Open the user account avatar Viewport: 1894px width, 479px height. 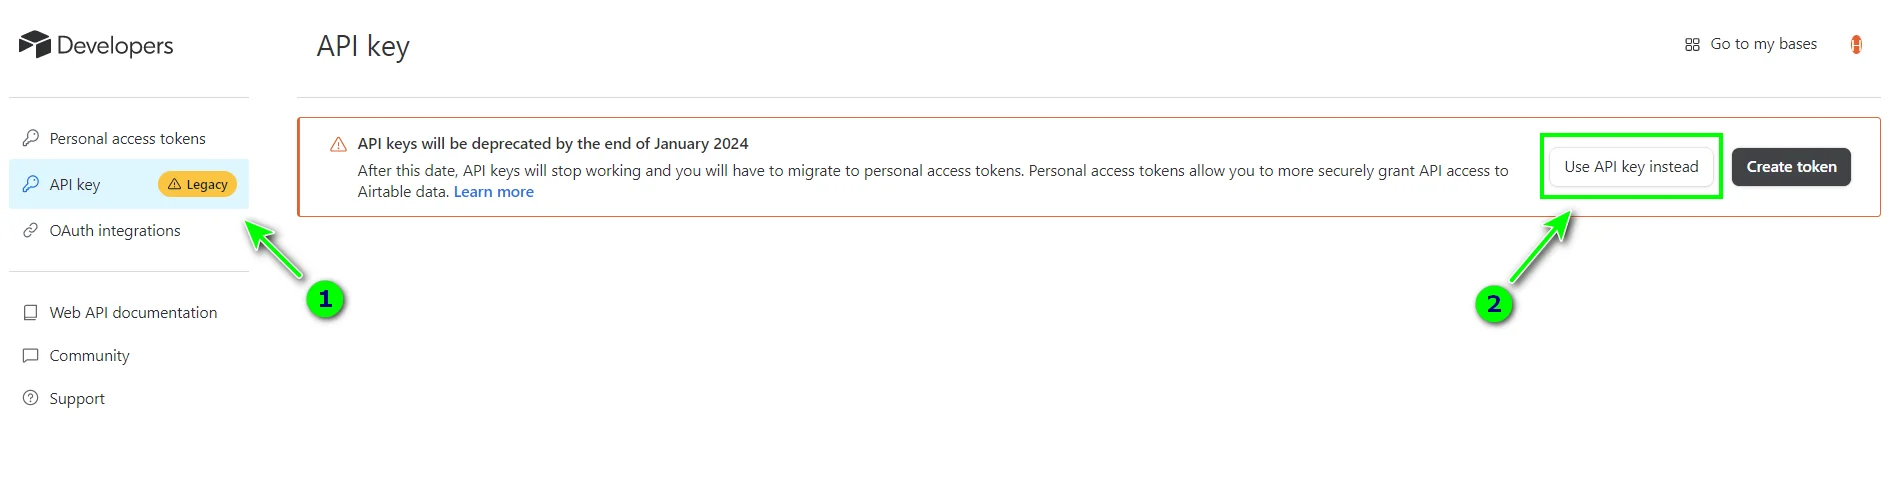tap(1856, 44)
